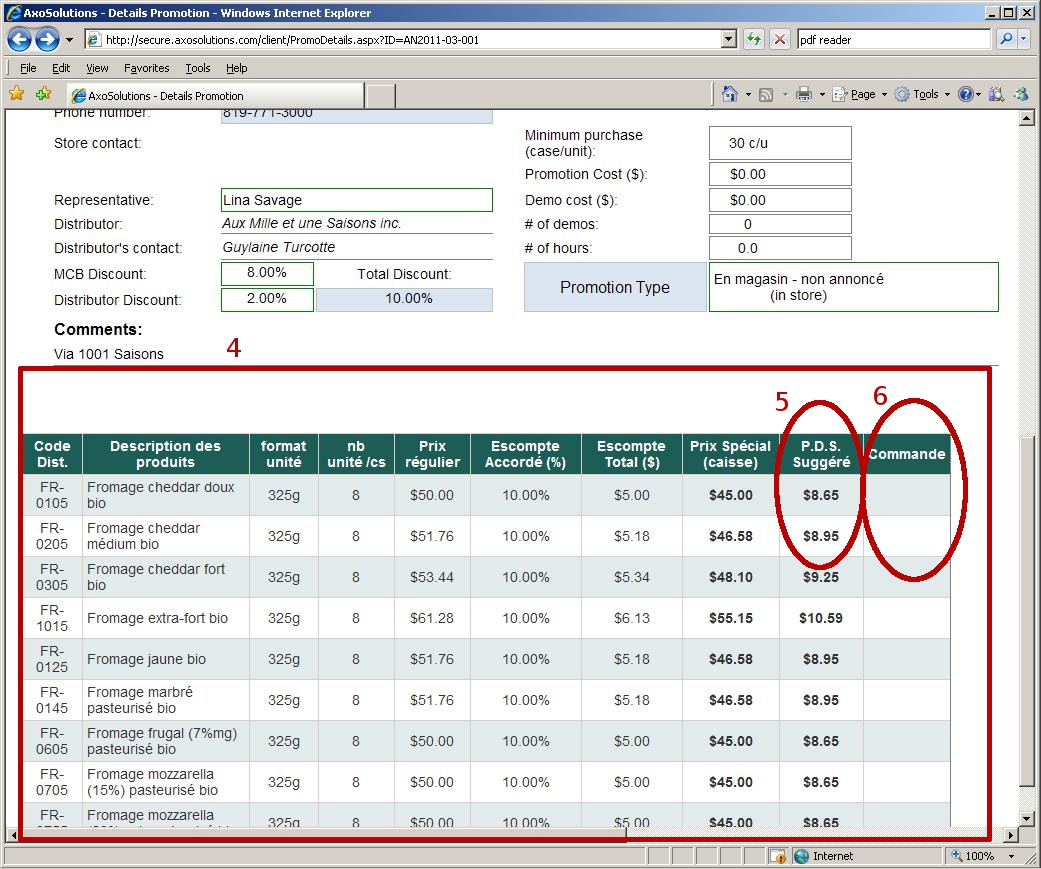Click the RSS feeds icon
This screenshot has height=869, width=1041.
(x=765, y=95)
